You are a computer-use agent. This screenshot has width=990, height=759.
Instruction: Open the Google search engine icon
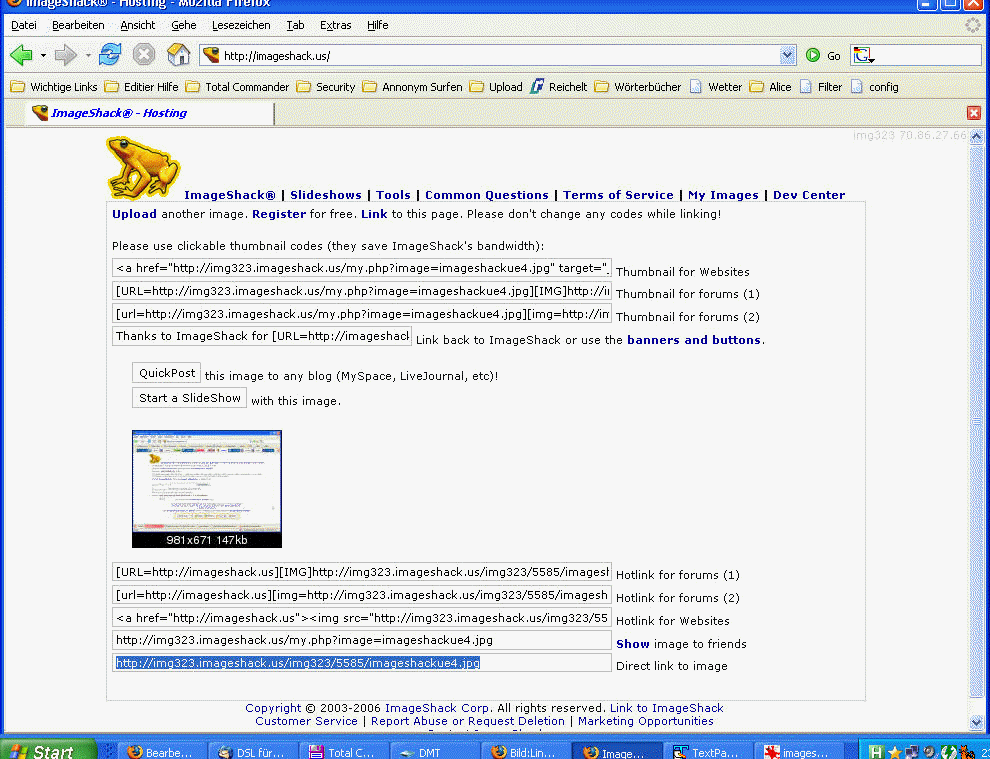pyautogui.click(x=862, y=56)
